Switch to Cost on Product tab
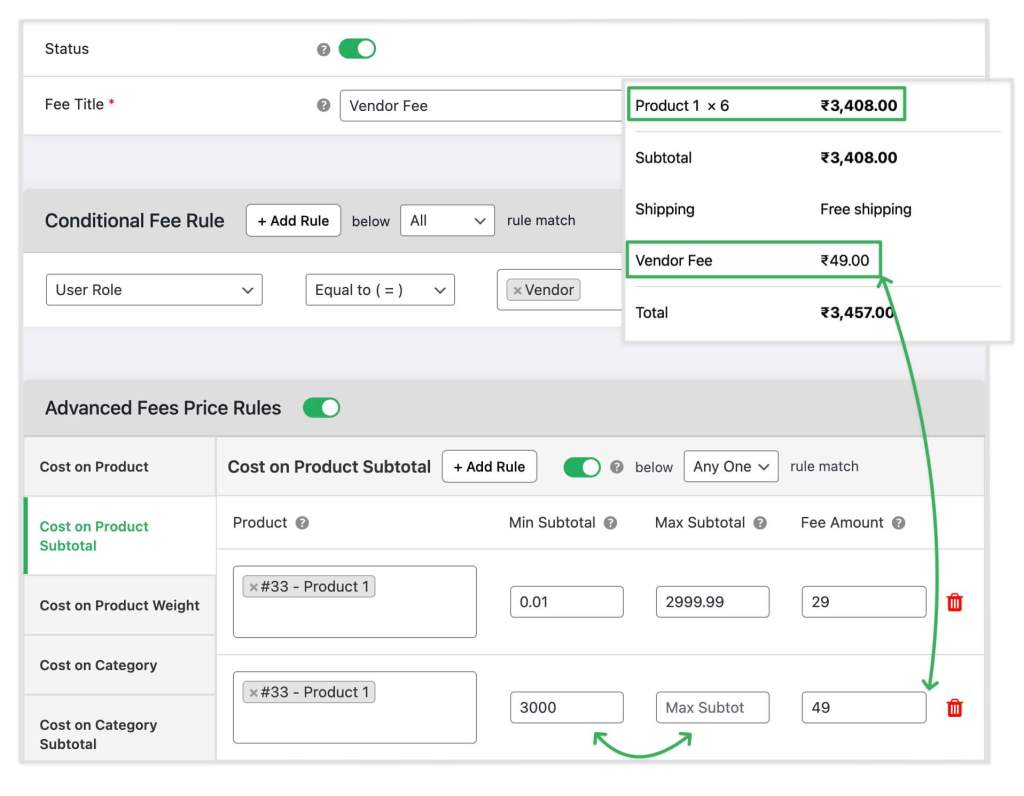The image size is (1024, 796). click(120, 467)
